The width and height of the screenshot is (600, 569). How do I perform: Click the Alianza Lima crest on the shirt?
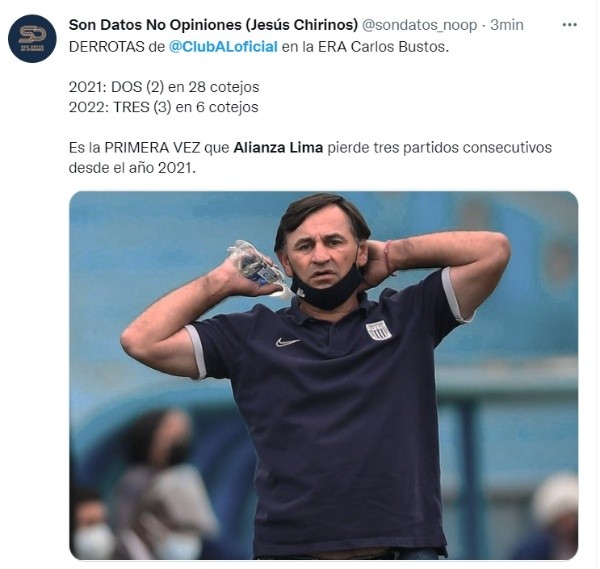point(378,331)
